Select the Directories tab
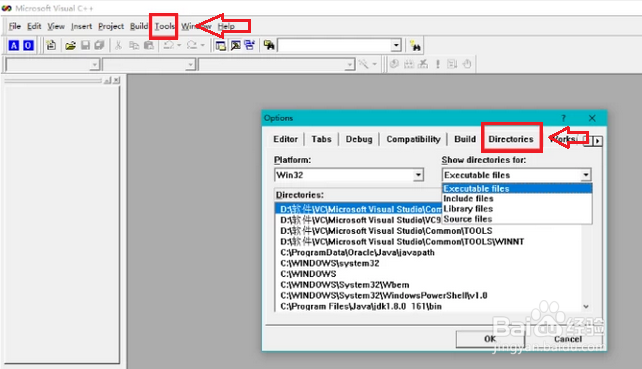 click(x=511, y=139)
